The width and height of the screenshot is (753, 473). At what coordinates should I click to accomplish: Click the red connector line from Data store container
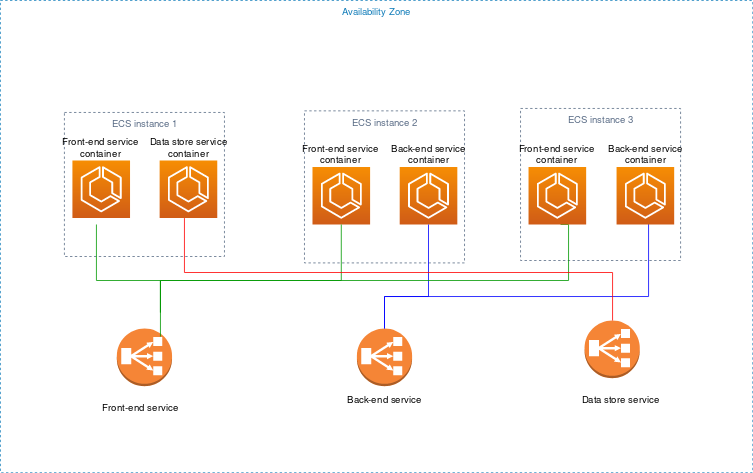400,272
